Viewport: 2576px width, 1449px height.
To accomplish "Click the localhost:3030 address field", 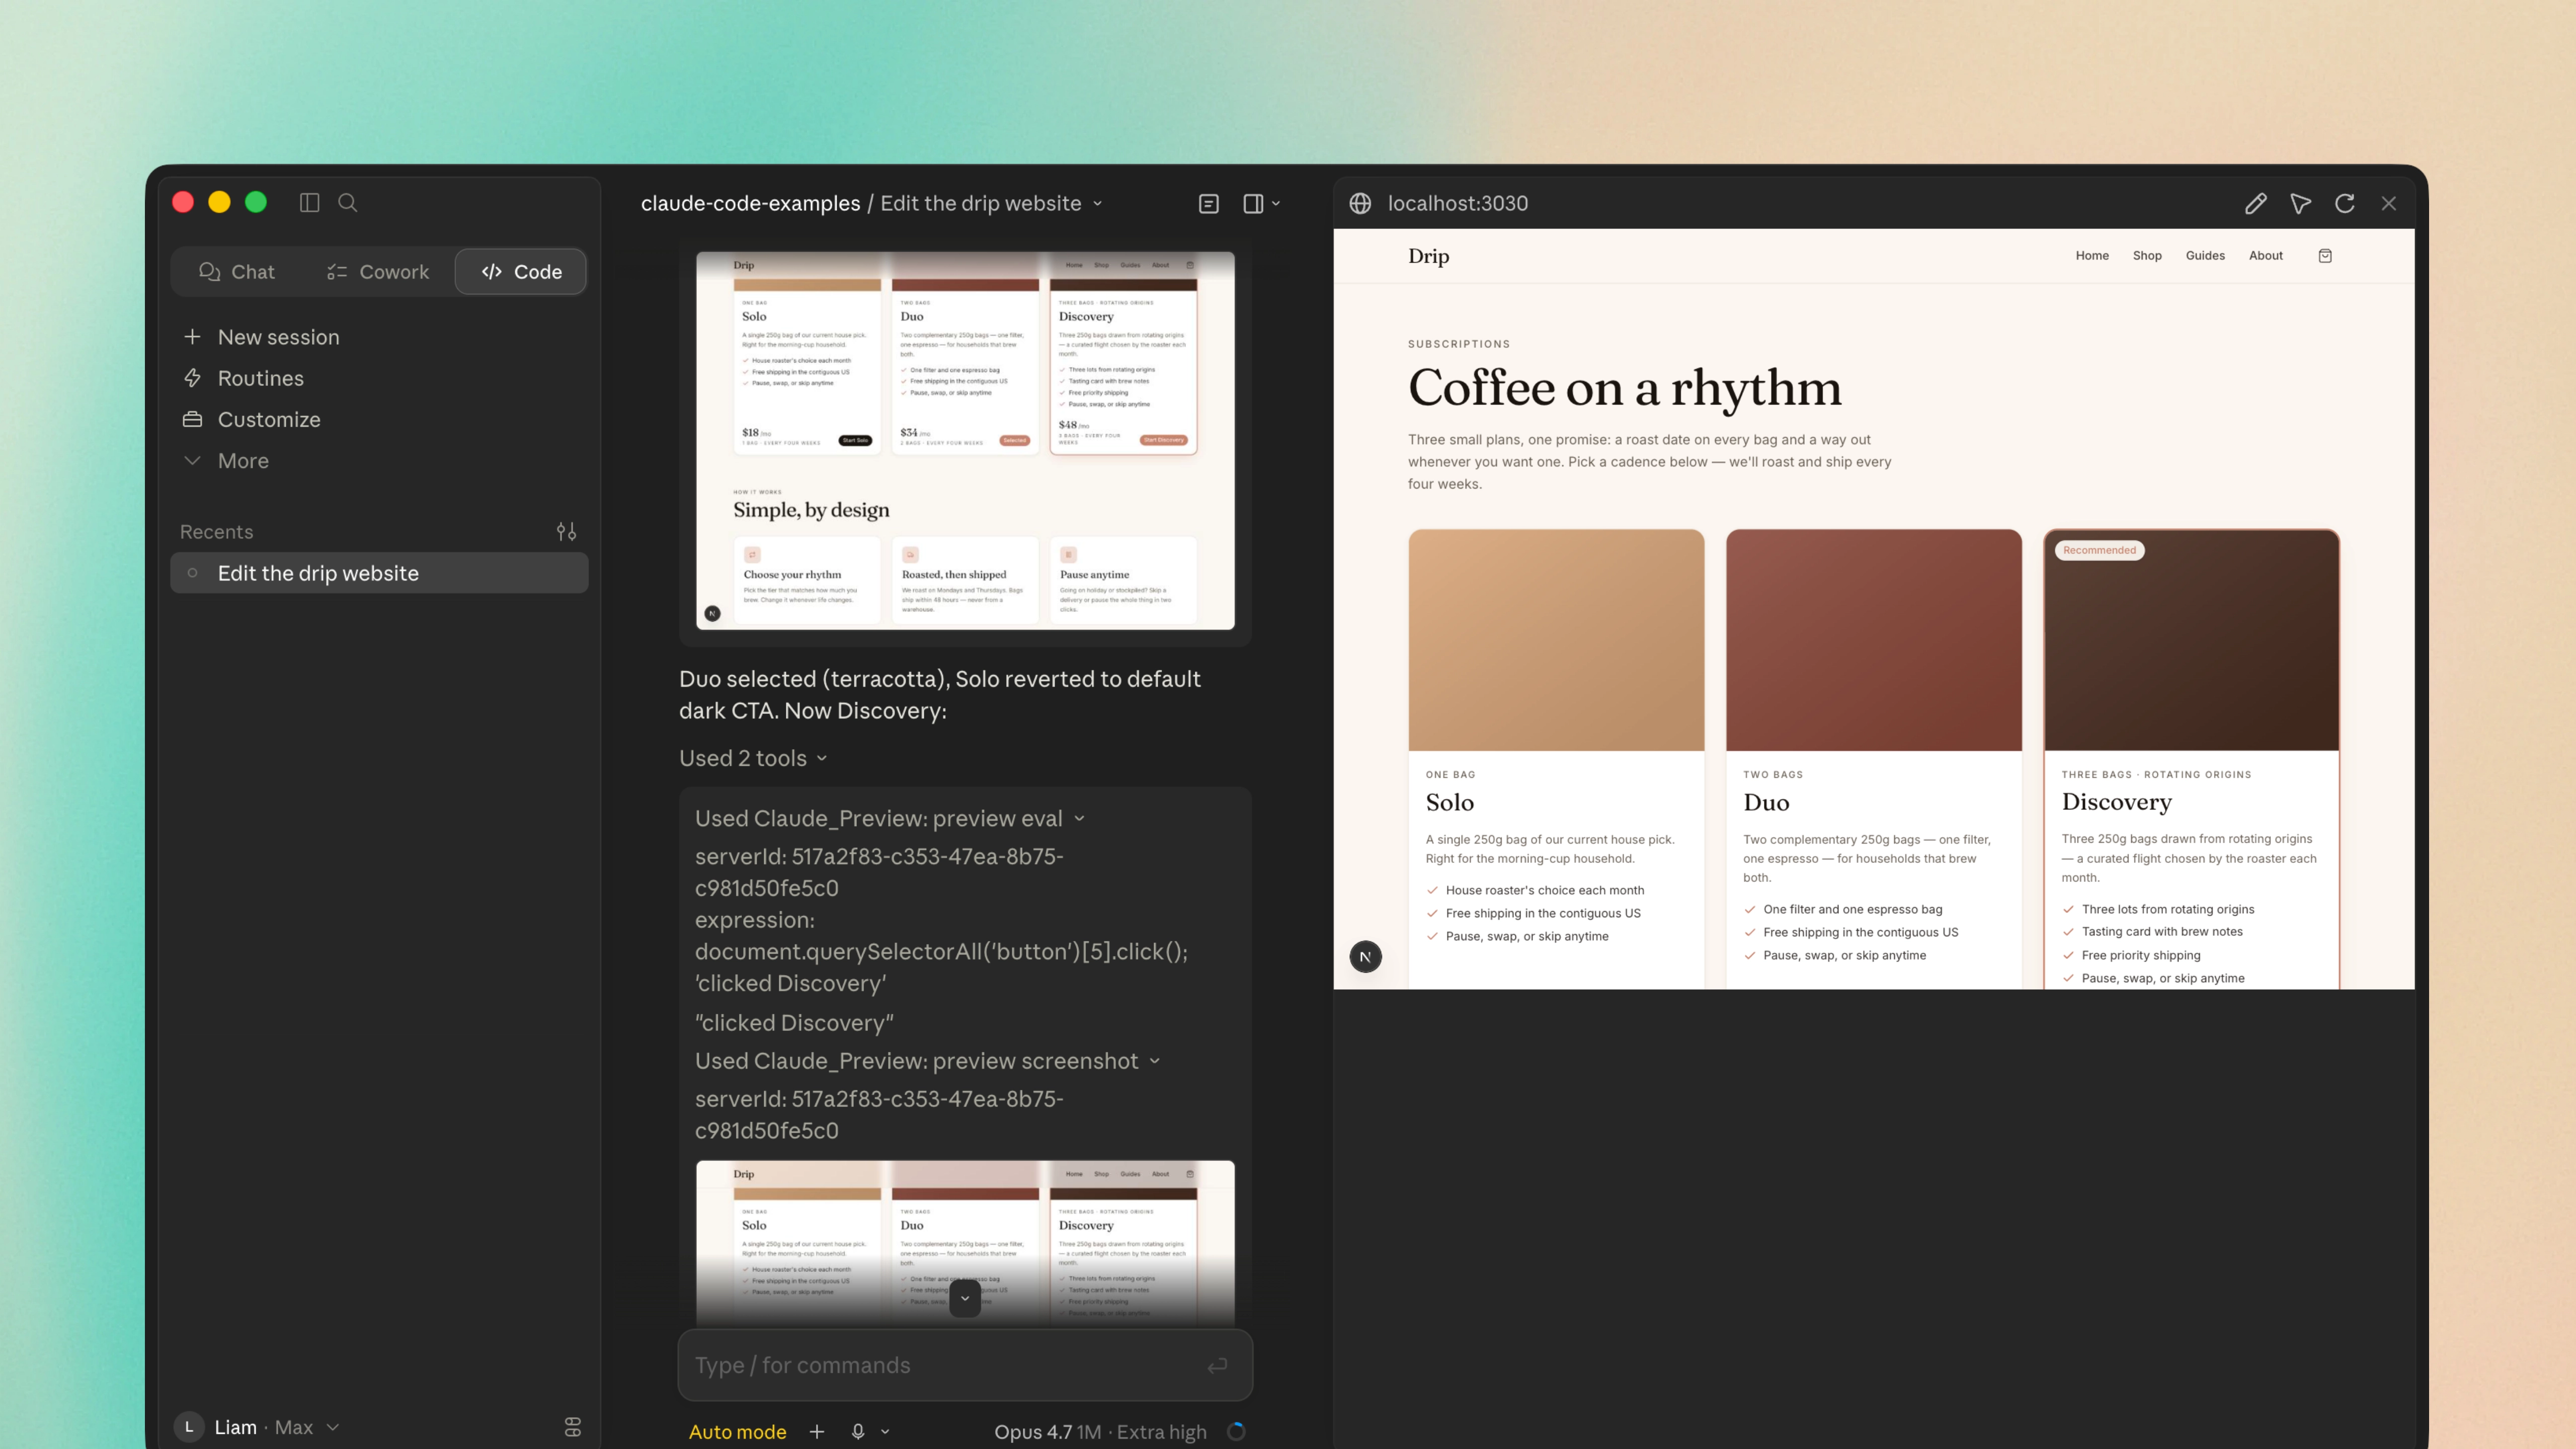I will pyautogui.click(x=1458, y=204).
